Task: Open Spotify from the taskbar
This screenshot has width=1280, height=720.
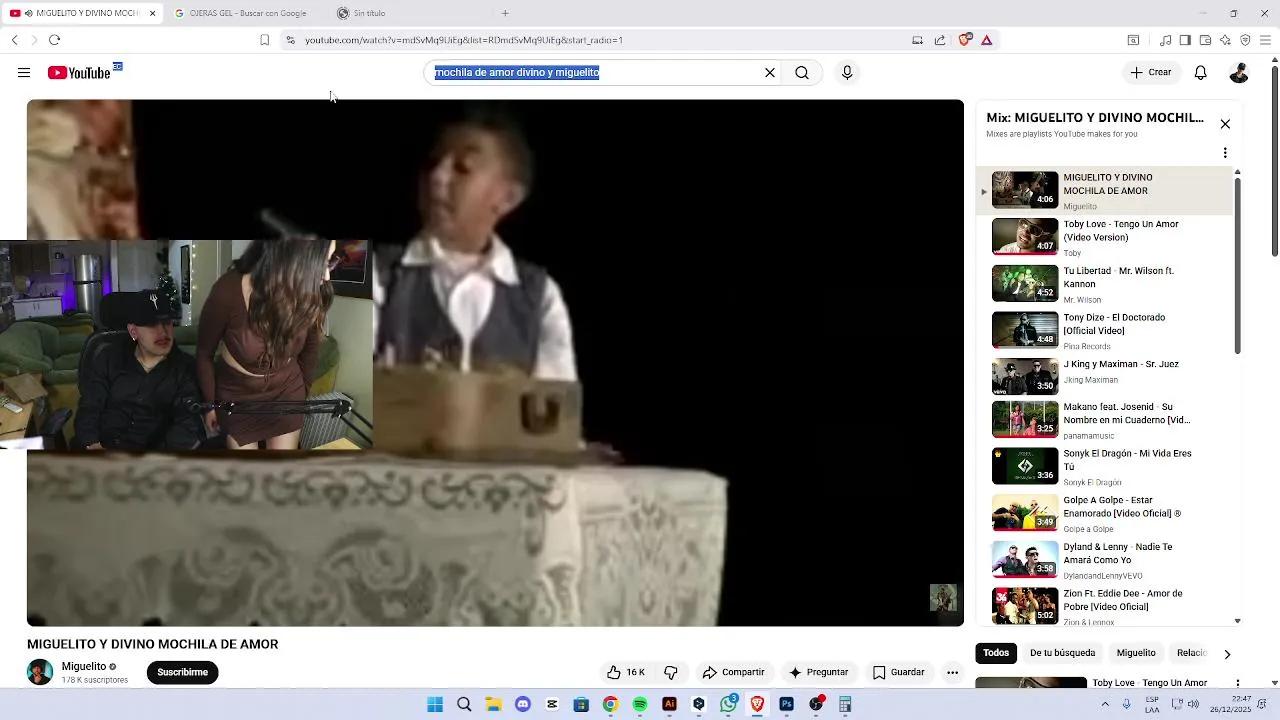Action: (x=640, y=704)
